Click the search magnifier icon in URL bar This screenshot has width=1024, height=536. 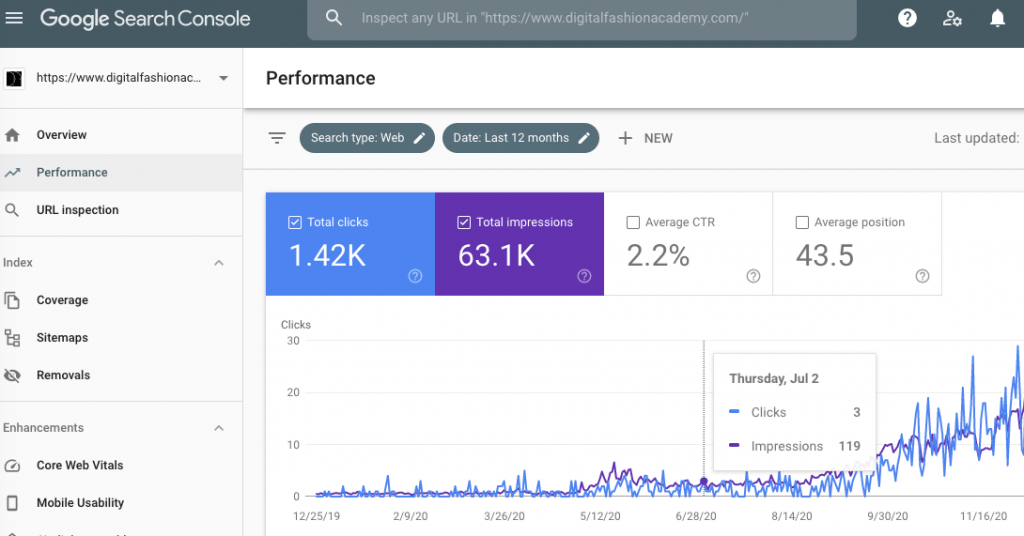(x=334, y=18)
